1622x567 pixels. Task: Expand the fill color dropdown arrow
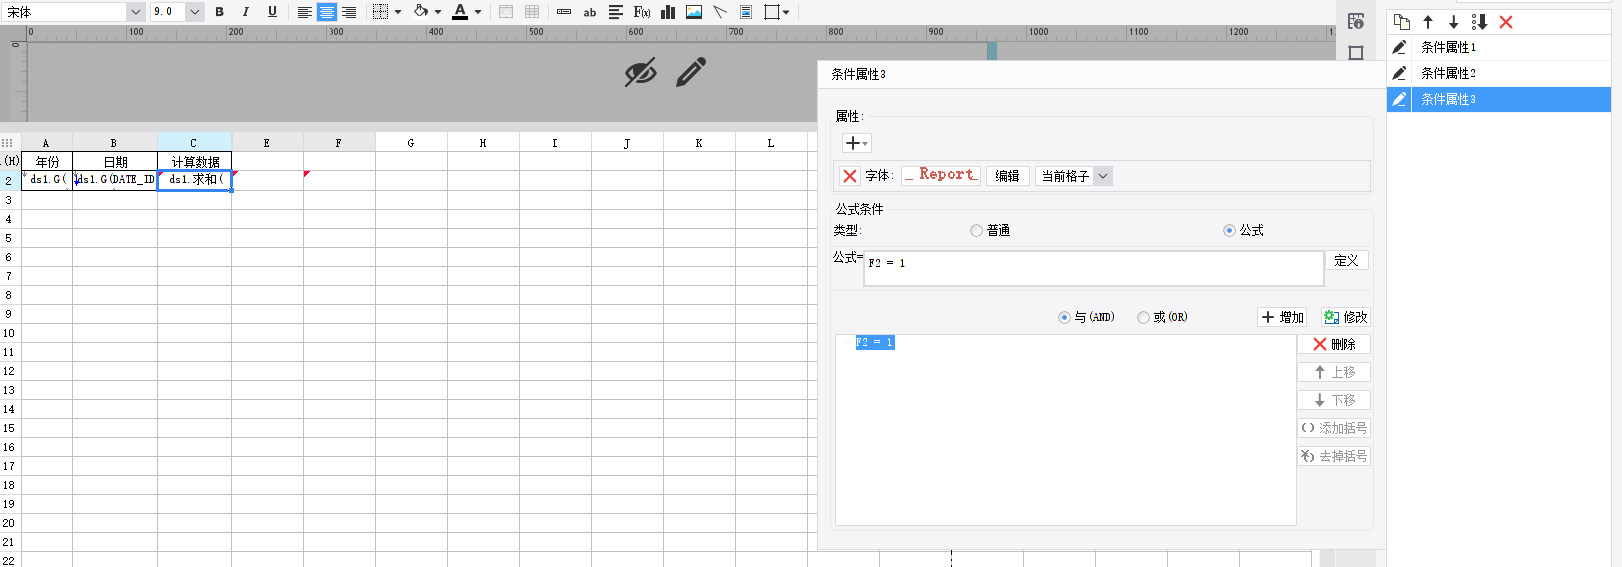(438, 12)
